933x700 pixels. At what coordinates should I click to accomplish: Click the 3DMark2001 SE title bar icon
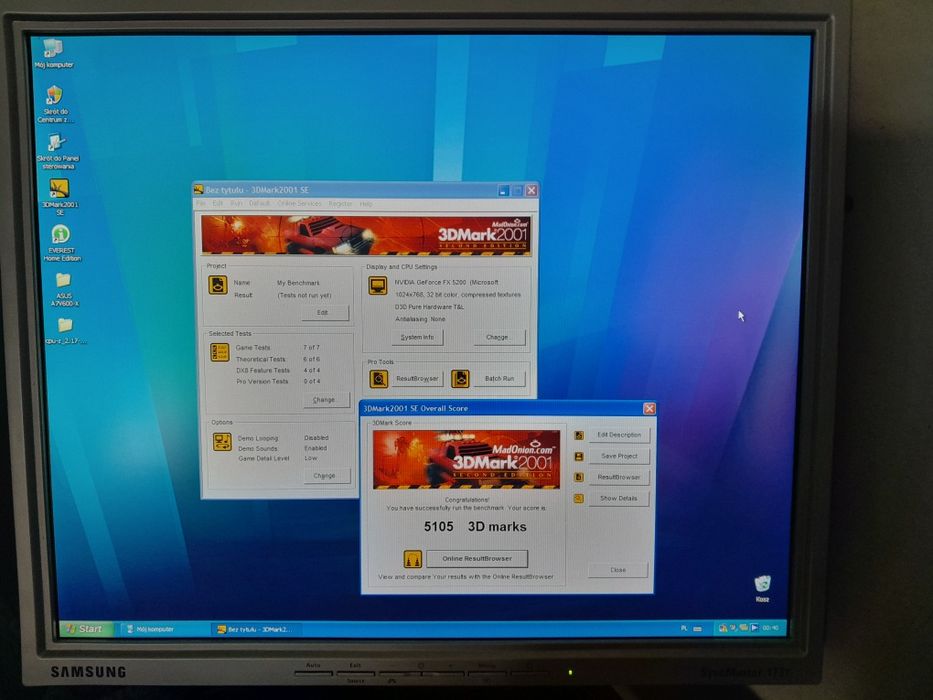pyautogui.click(x=198, y=190)
